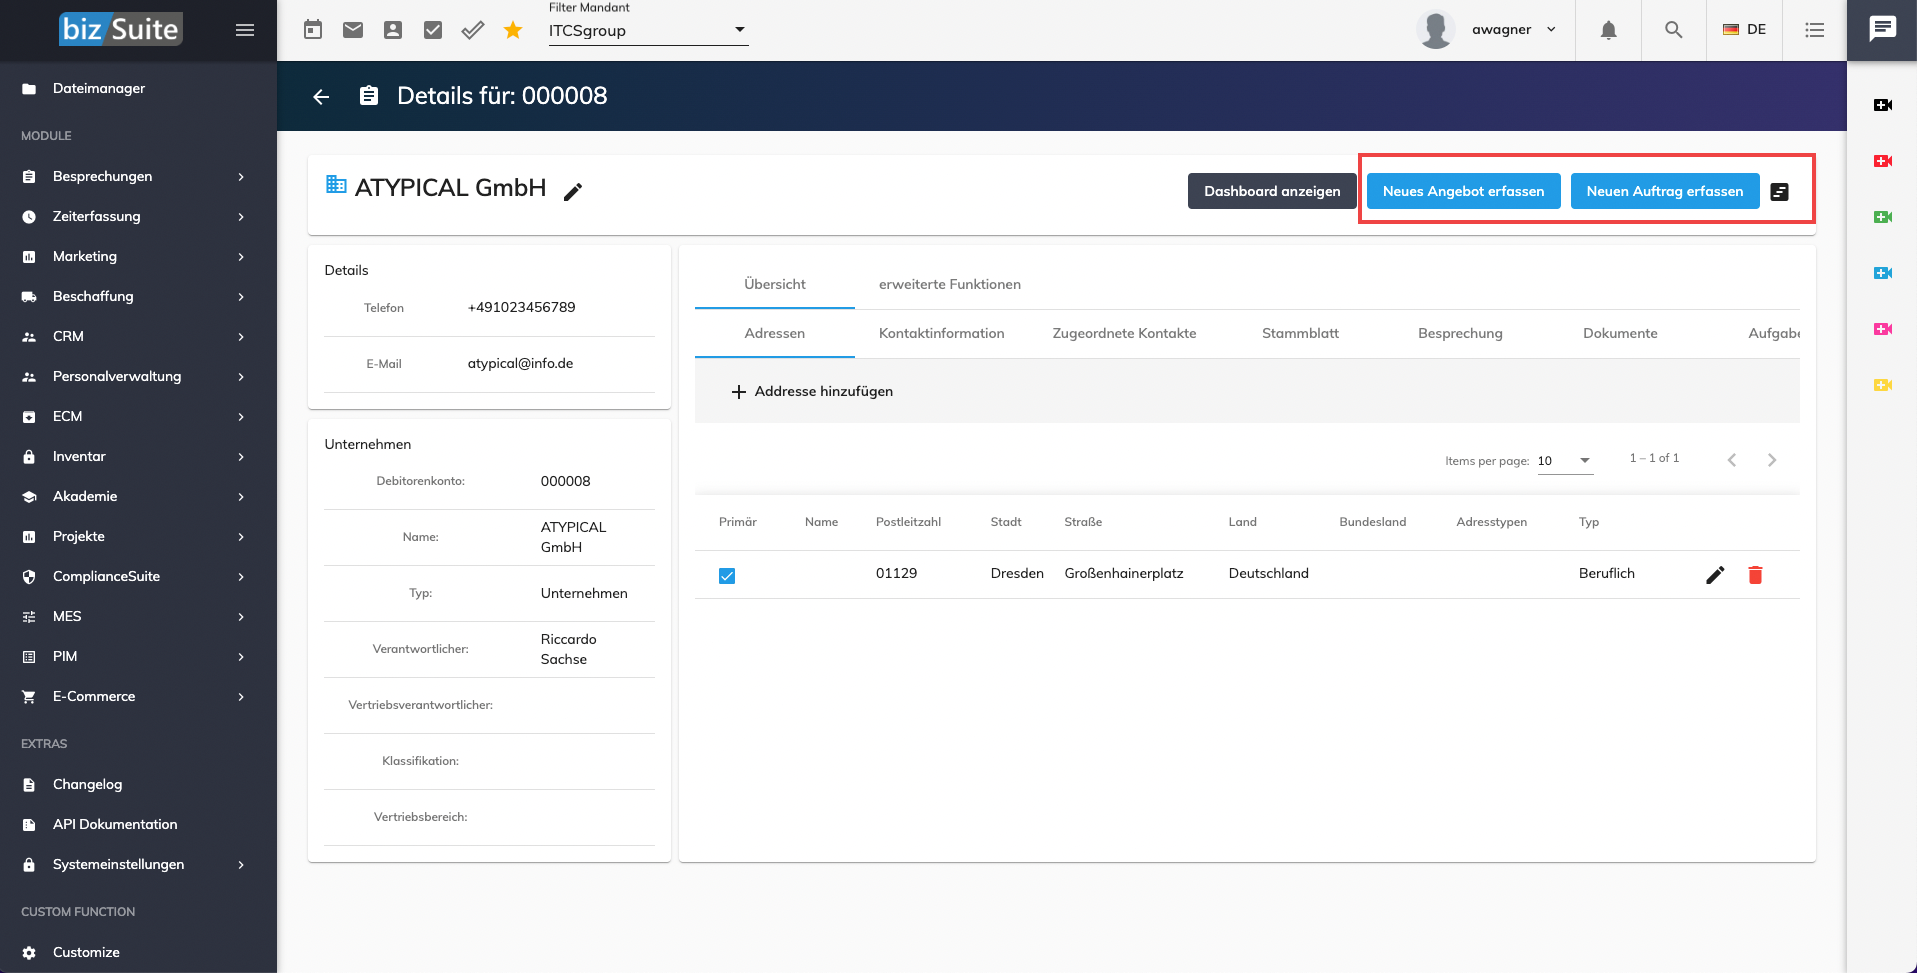Open the Filter Mandant ITCSgroup dropdown
Viewport: 1917px width, 973px height.
click(x=648, y=30)
